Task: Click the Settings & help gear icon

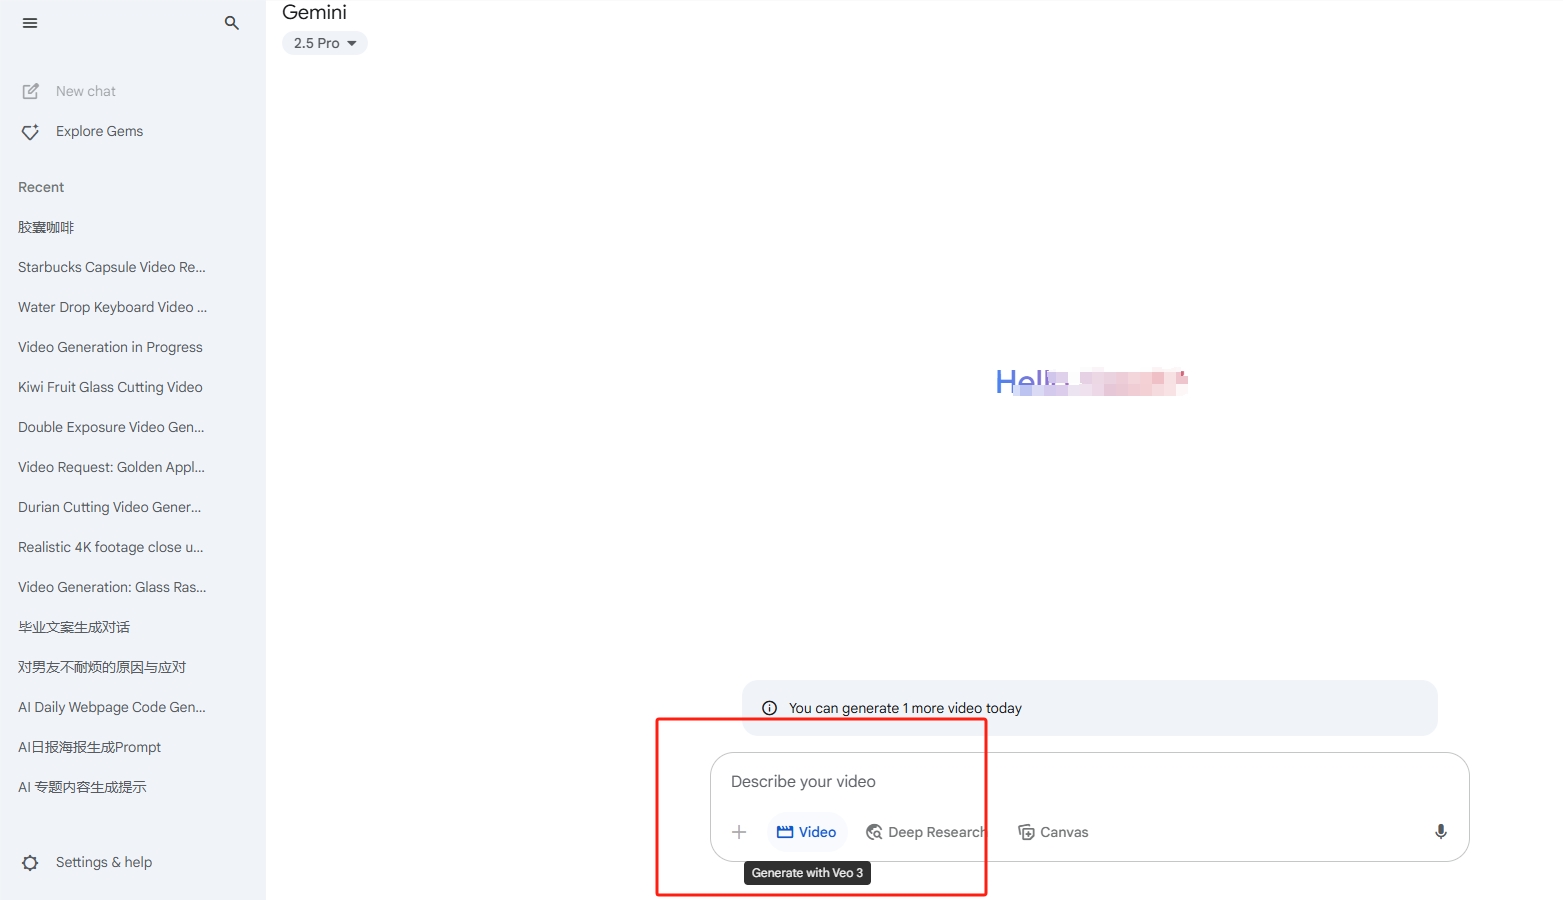Action: (x=31, y=863)
